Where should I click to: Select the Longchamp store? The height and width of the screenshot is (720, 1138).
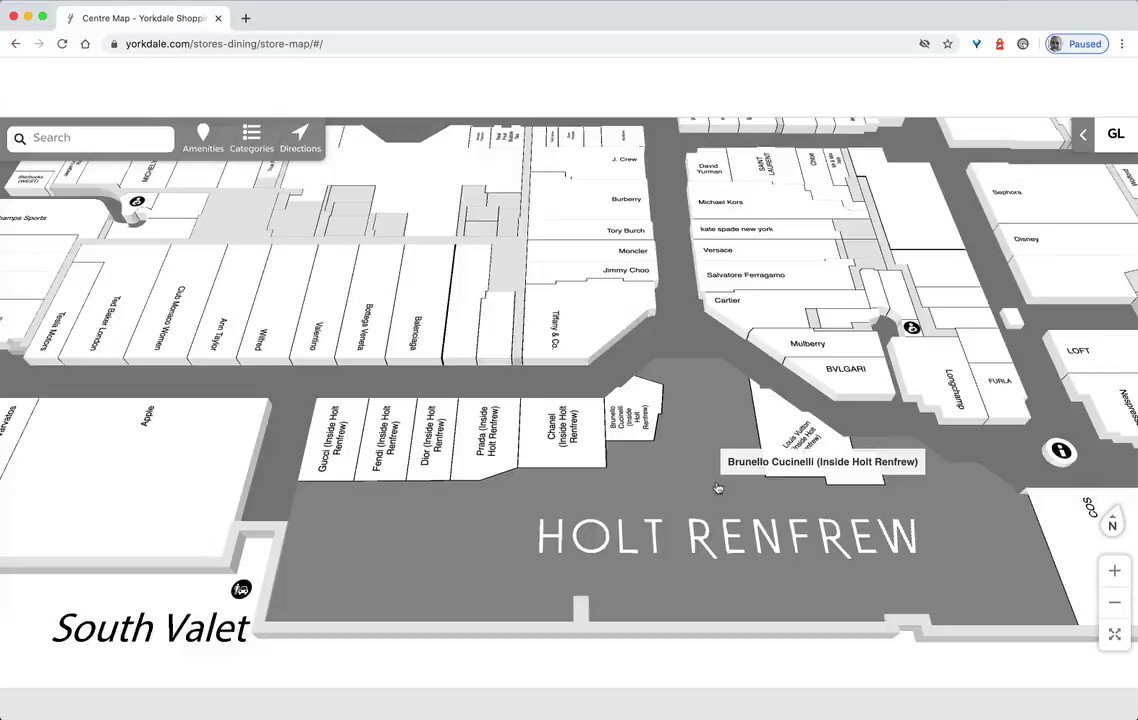click(955, 389)
